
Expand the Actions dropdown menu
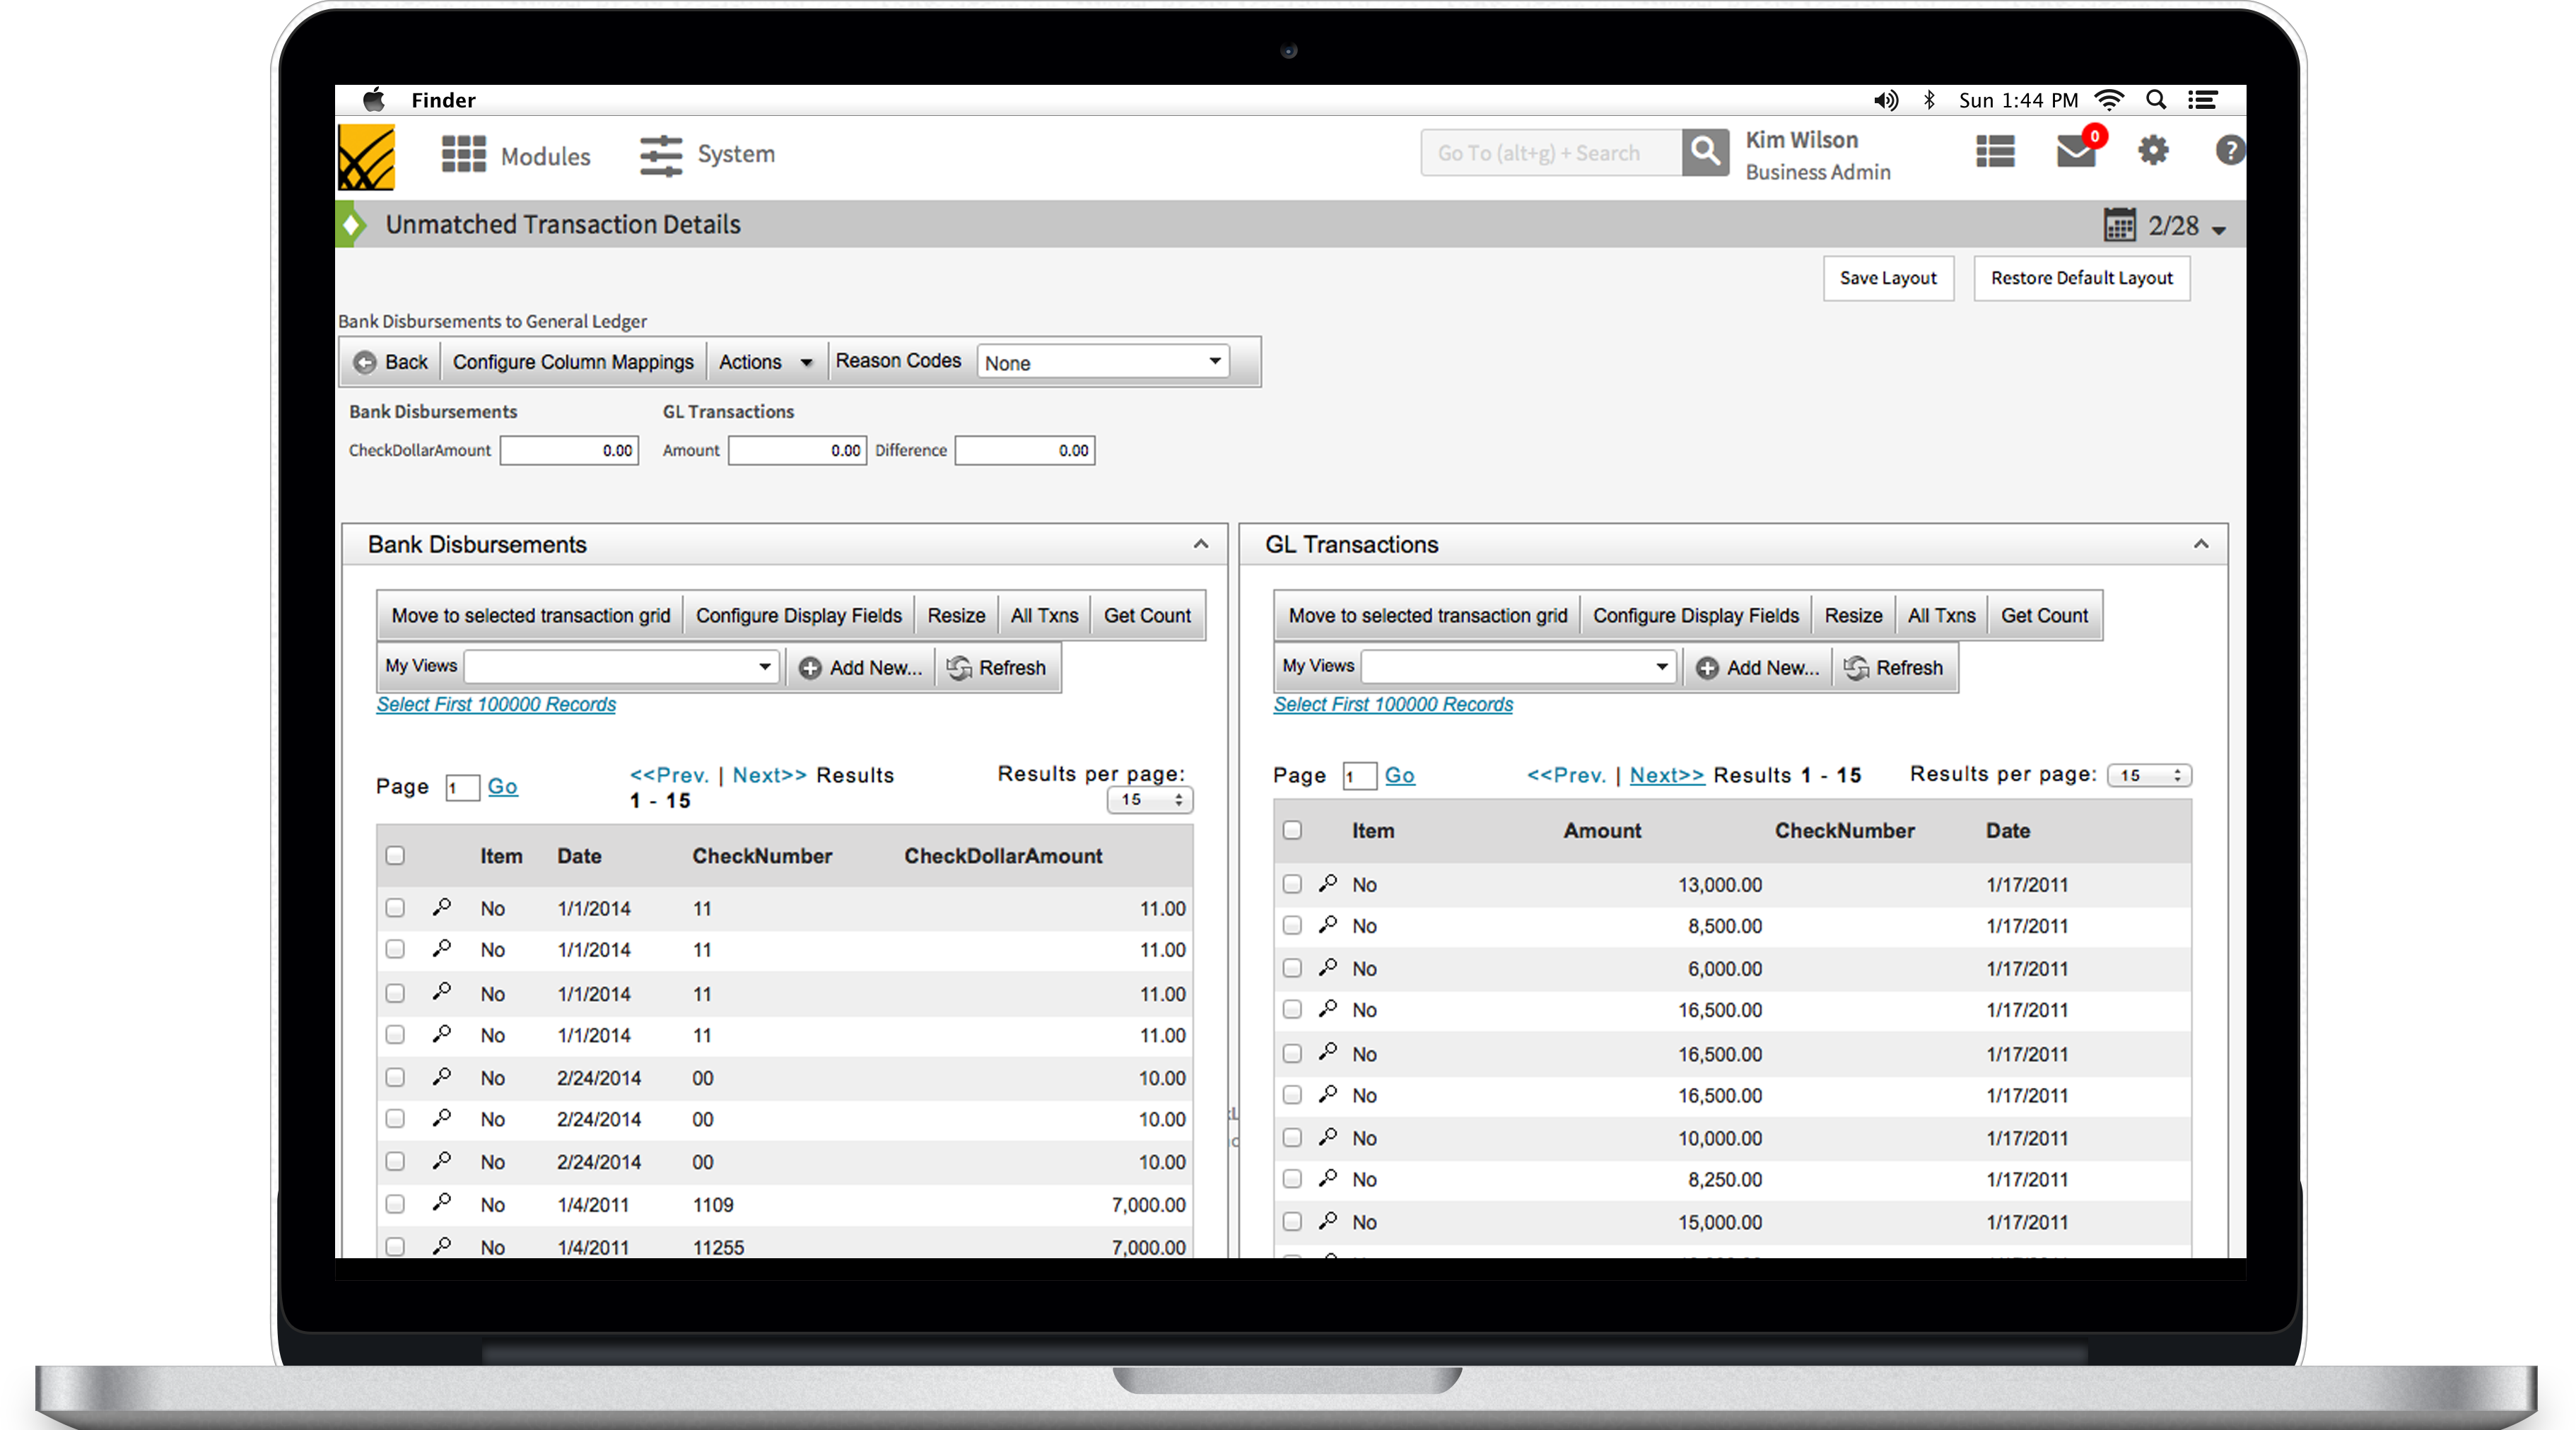tap(765, 362)
